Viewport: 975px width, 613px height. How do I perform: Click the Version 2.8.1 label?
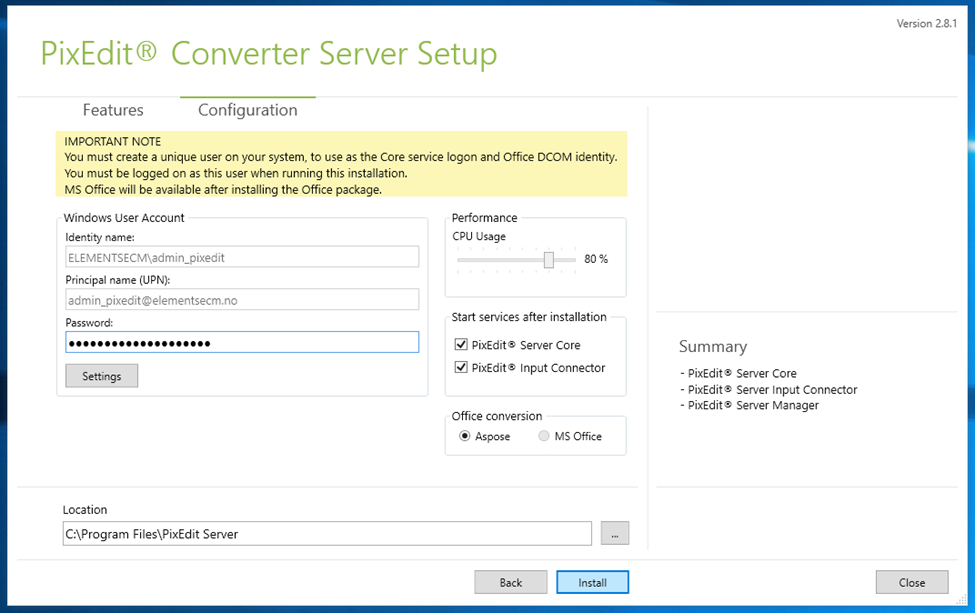[926, 24]
